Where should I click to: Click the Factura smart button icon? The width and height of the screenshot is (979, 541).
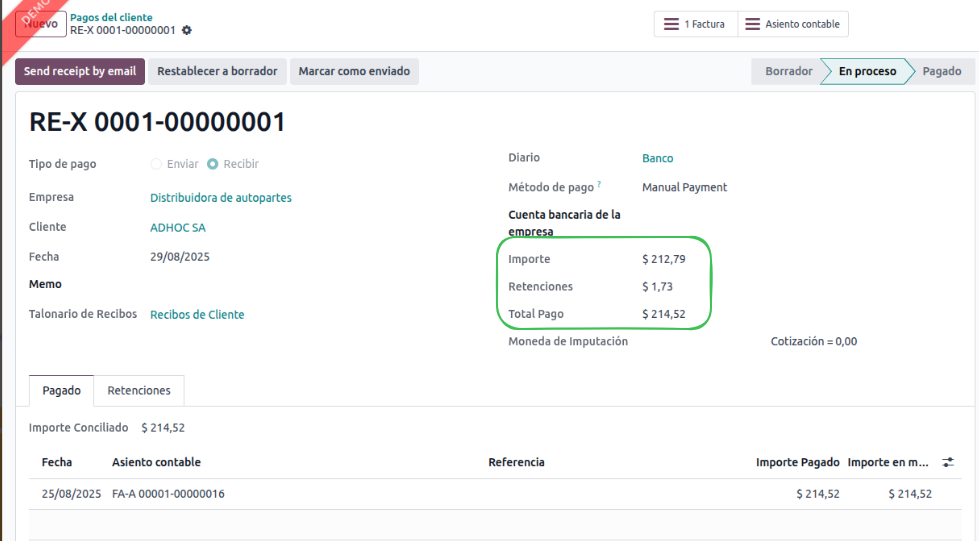[671, 24]
